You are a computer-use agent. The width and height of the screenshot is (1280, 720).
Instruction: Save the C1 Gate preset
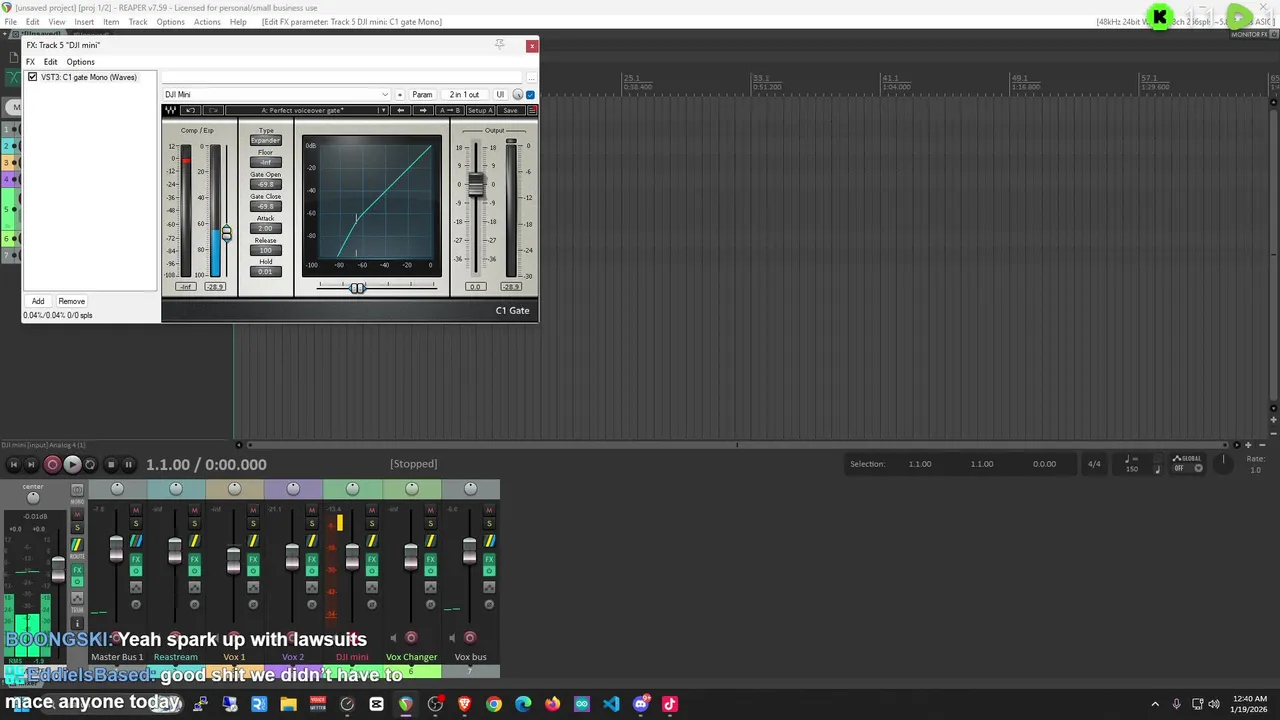[510, 110]
